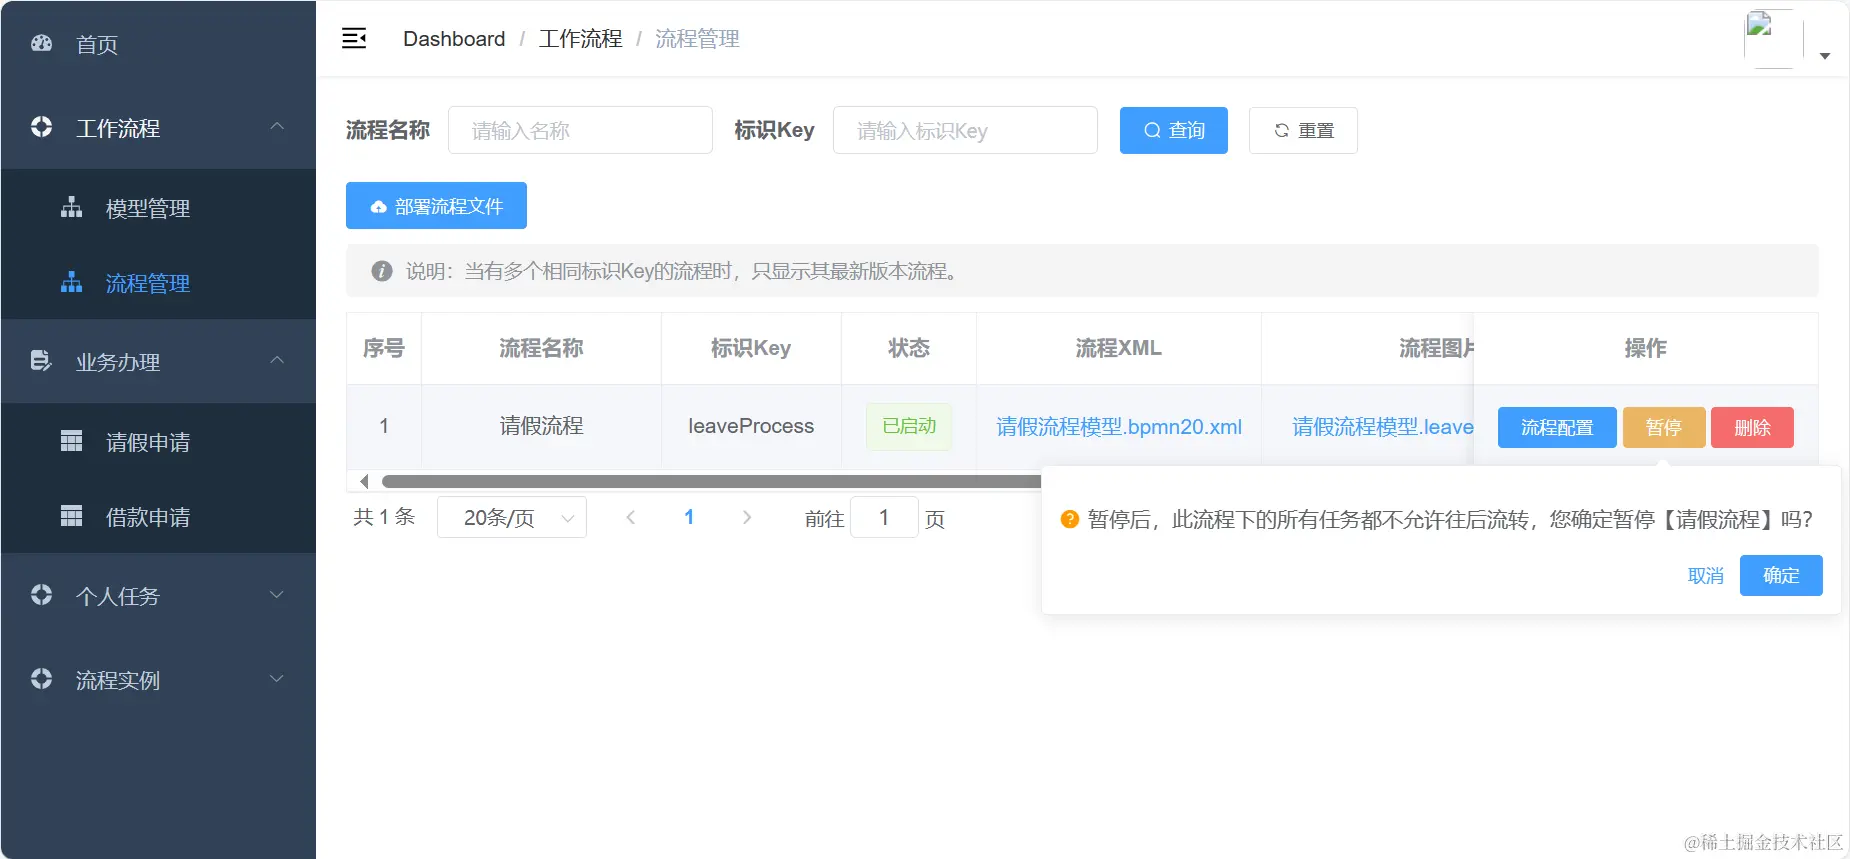Collapse the 业务办理 menu chevron
Screen dimensions: 1850x859
277,361
